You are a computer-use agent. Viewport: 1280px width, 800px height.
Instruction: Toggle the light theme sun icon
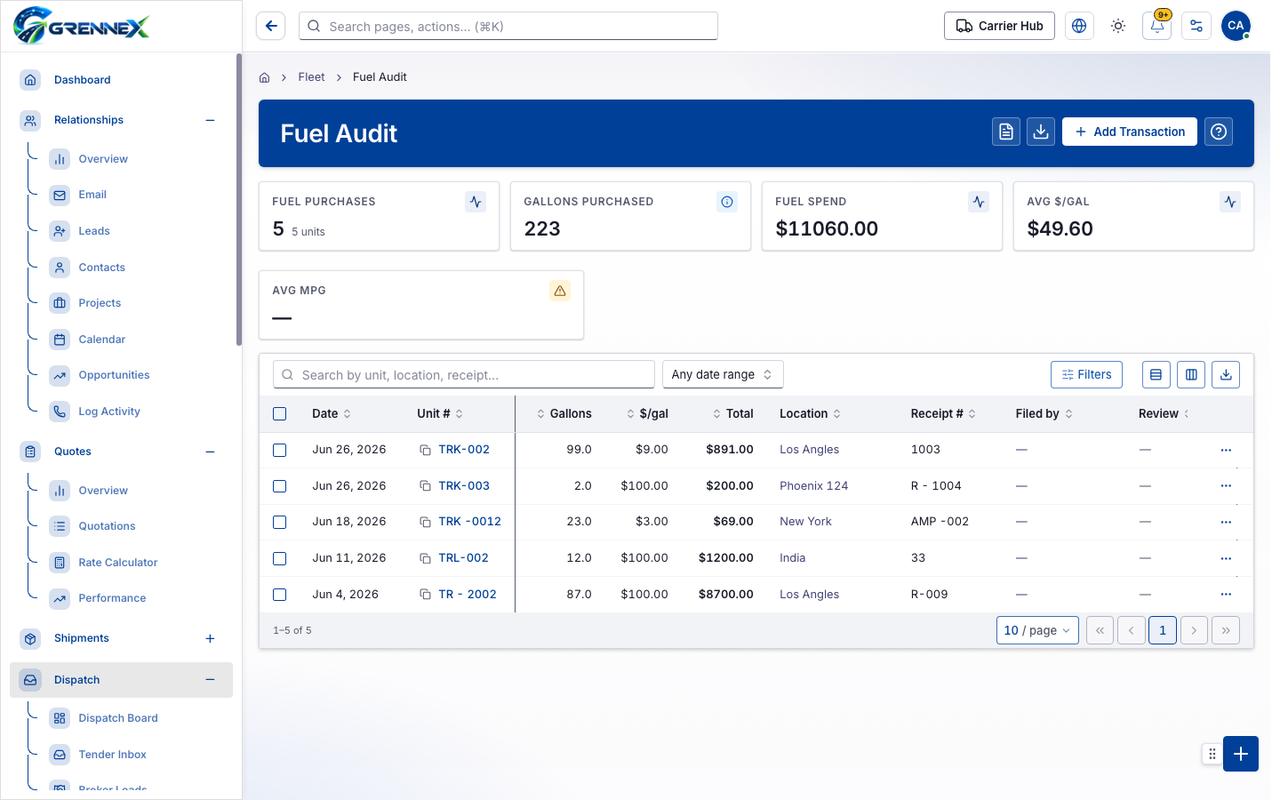tap(1118, 26)
